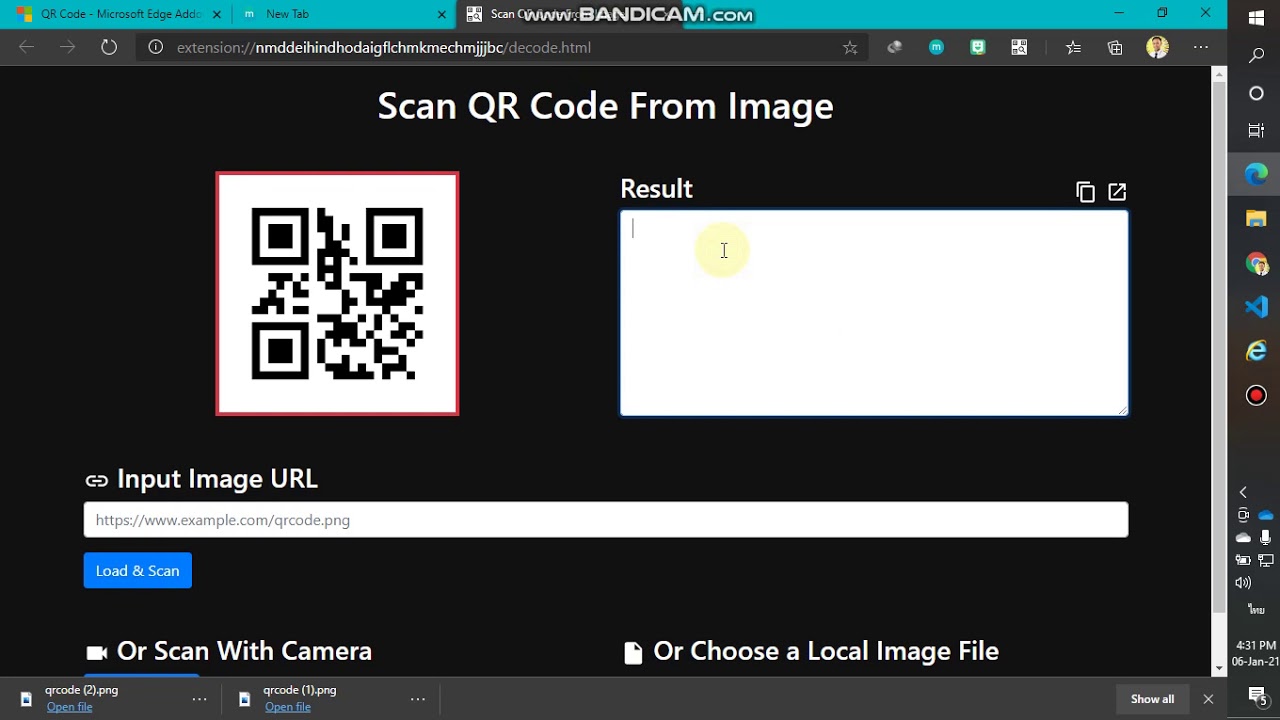Open the QR code scanner extension icon
The width and height of the screenshot is (1280, 720).
(x=1019, y=47)
